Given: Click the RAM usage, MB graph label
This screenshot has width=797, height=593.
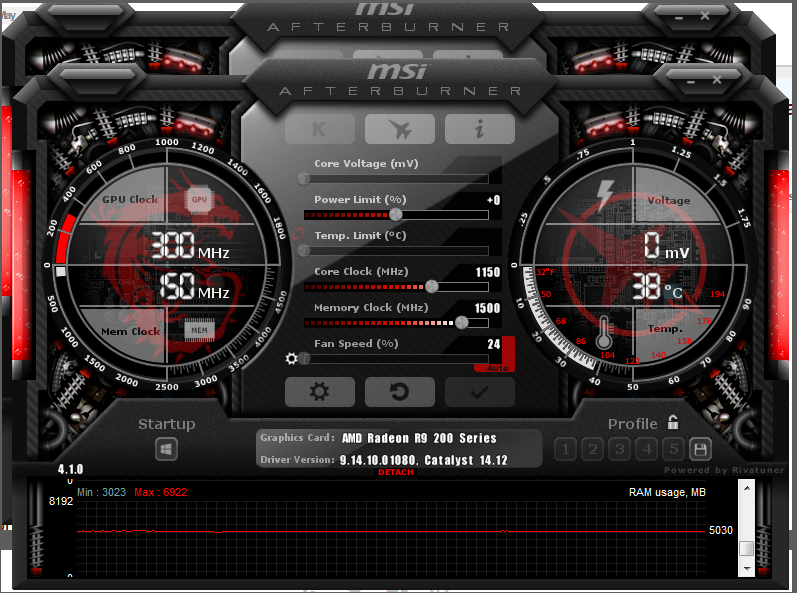Looking at the screenshot, I should (667, 492).
